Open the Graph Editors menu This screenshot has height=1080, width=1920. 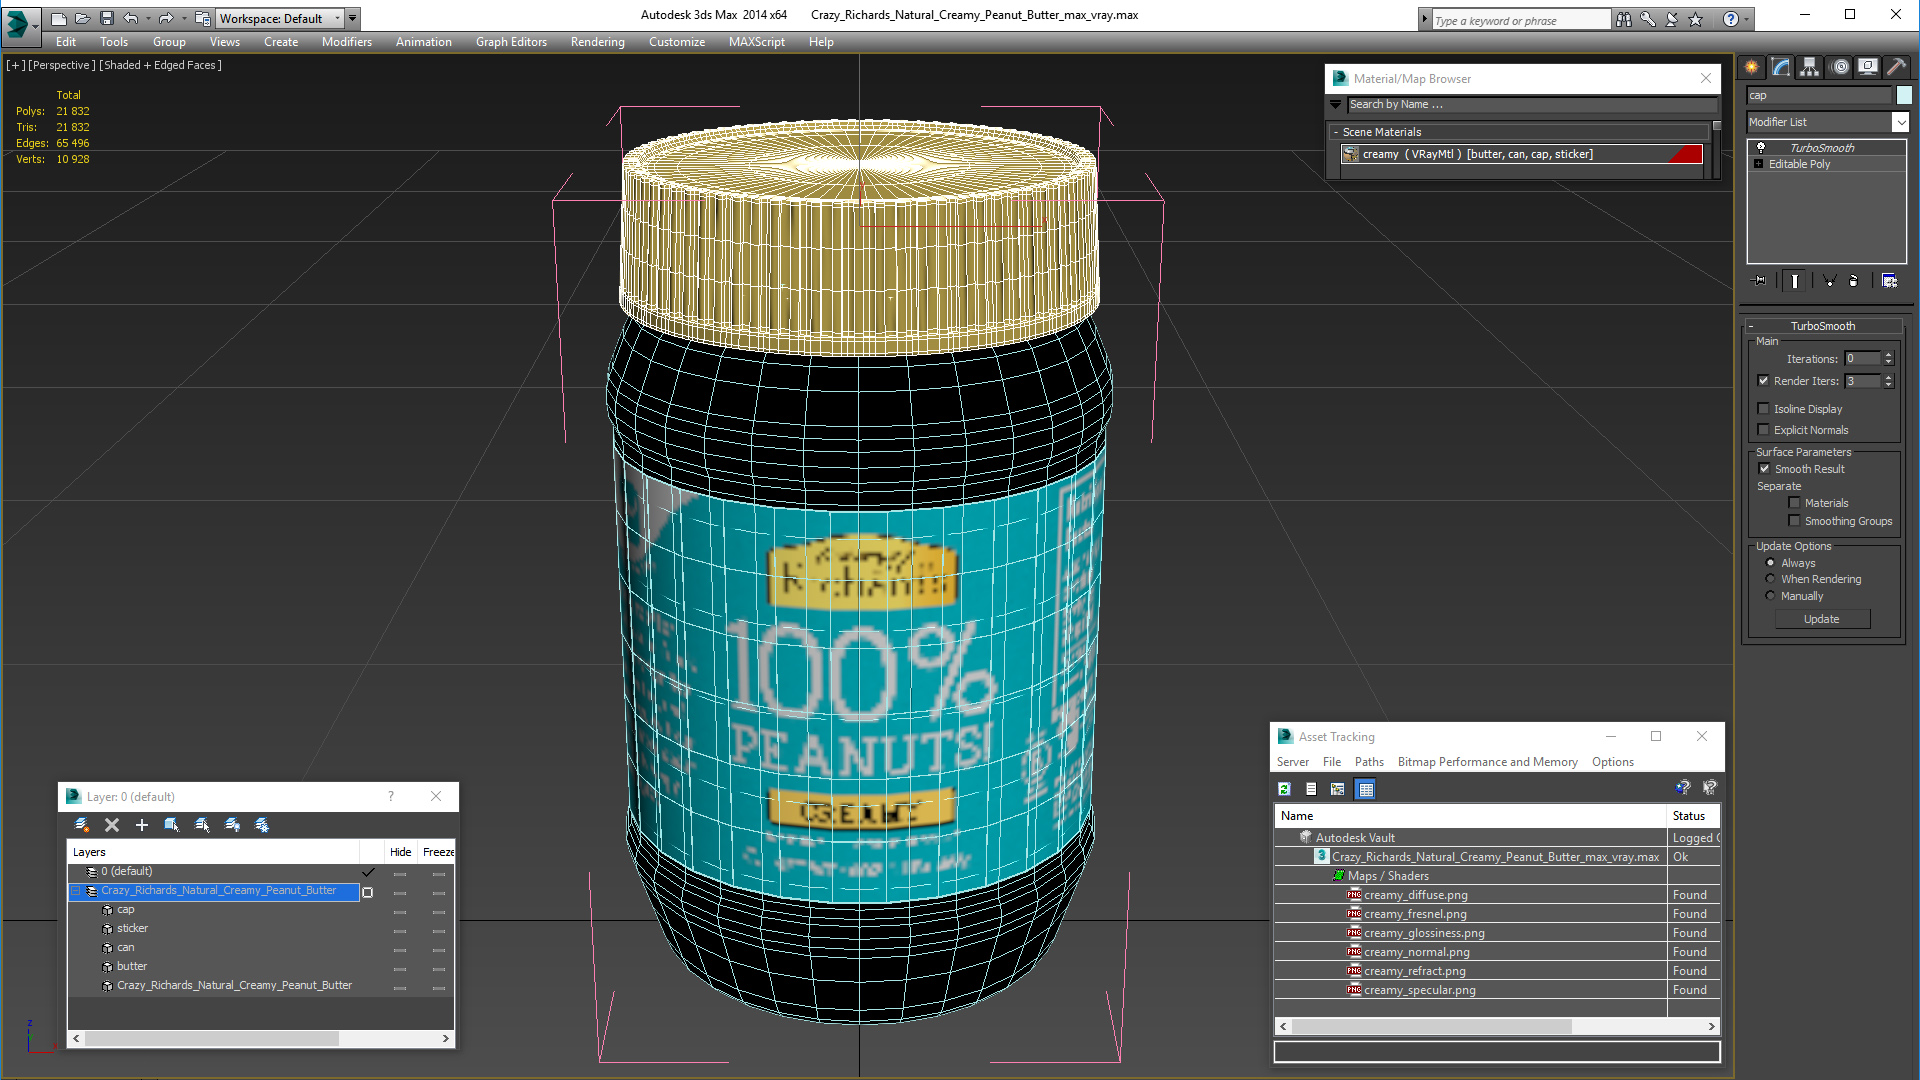click(x=511, y=42)
